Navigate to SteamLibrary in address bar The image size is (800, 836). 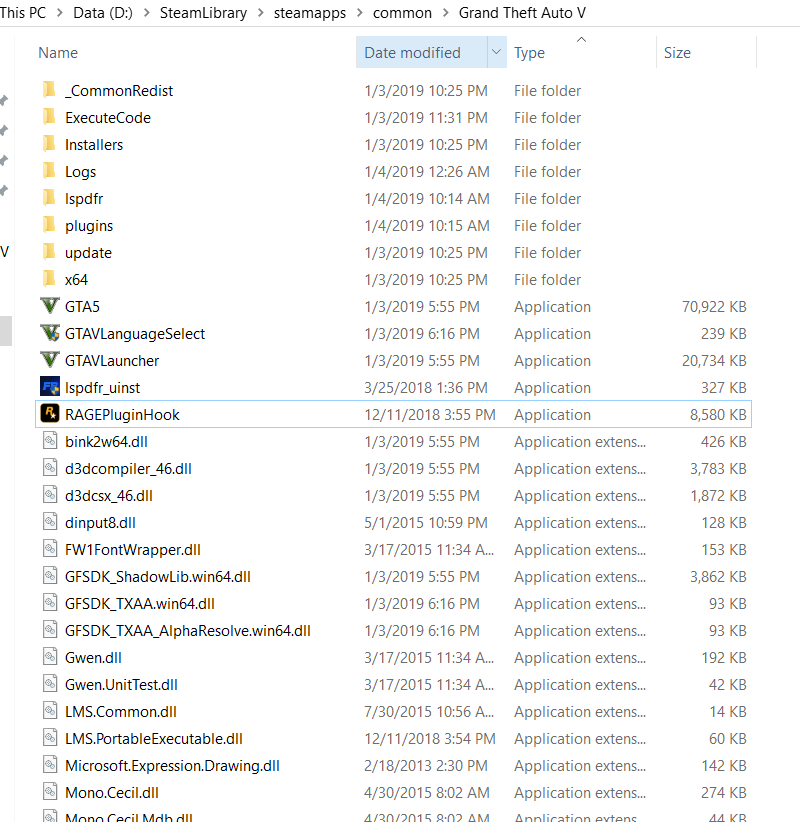(203, 13)
